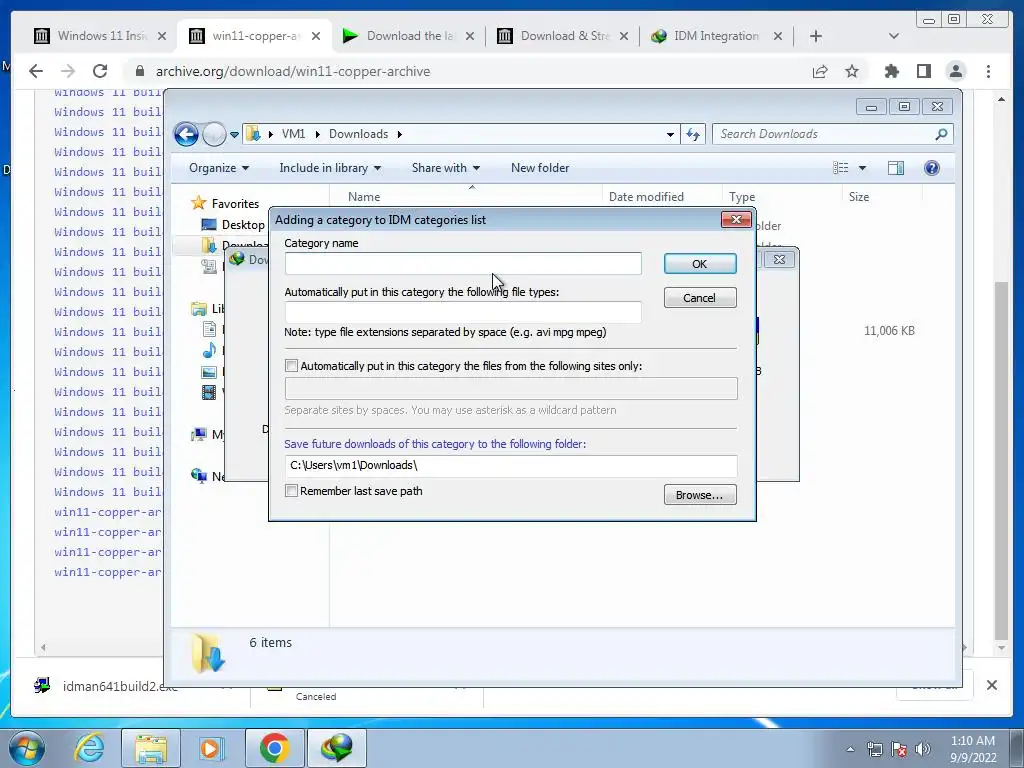The width and height of the screenshot is (1024, 768).
Task: Toggle the Remember last save path checkbox
Action: point(291,490)
